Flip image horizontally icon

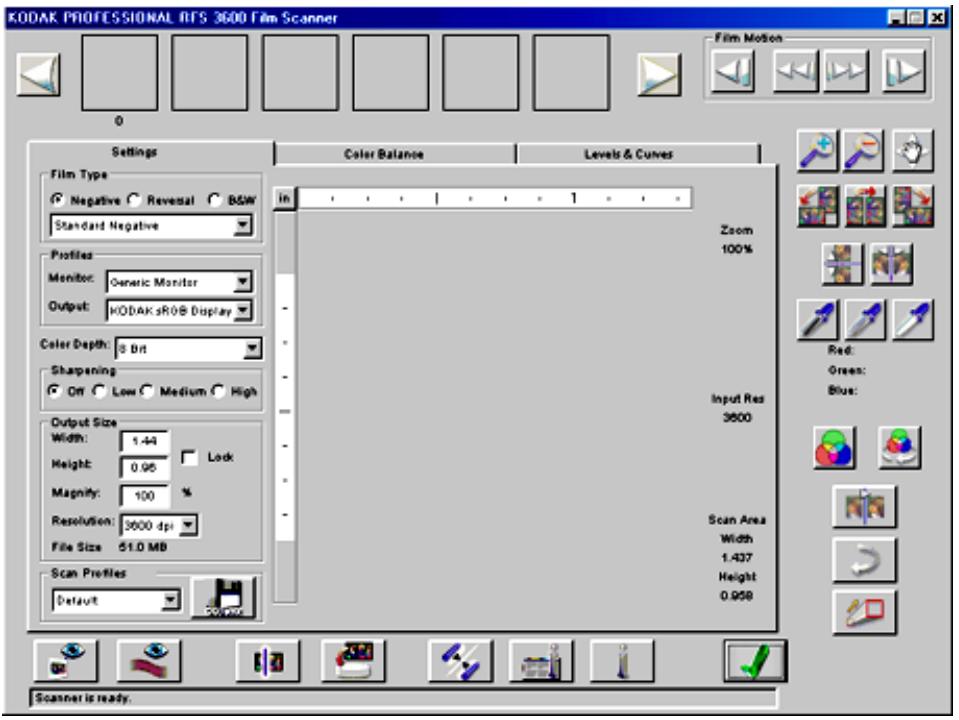(891, 264)
